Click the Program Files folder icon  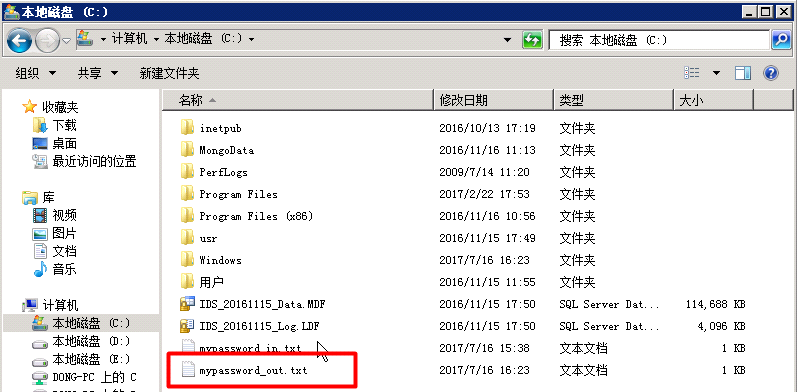tap(188, 194)
